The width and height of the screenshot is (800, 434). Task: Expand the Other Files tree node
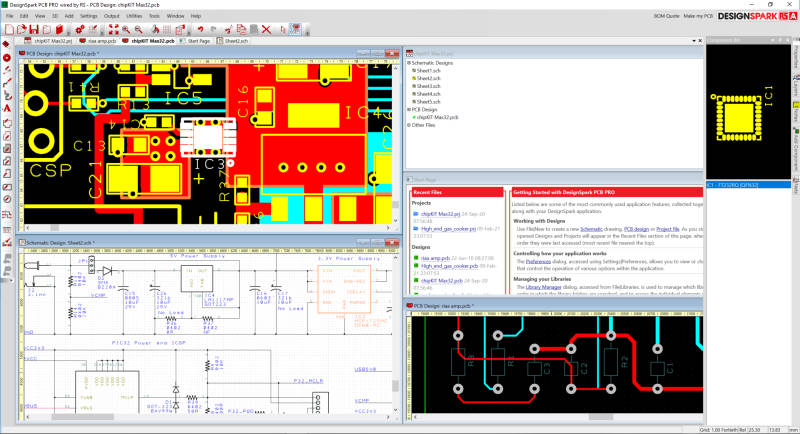point(408,125)
